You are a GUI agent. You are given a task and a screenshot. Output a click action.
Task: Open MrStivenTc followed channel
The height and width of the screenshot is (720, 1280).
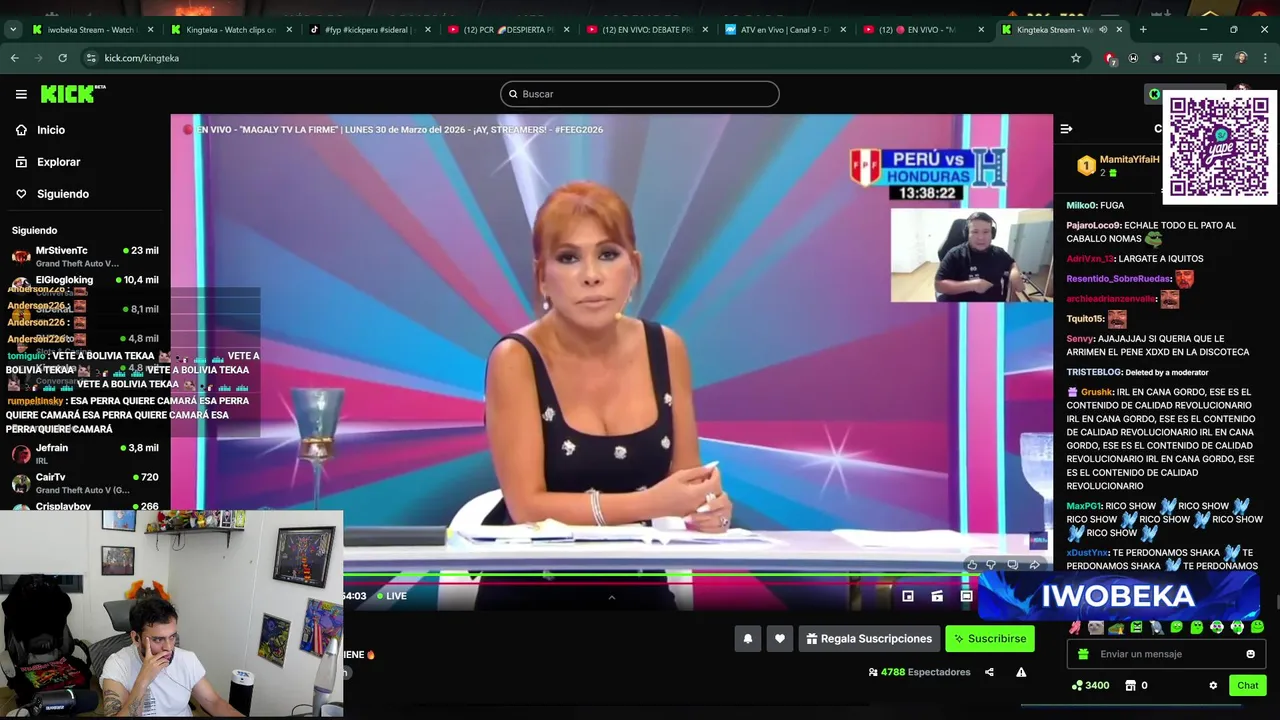click(x=85, y=256)
